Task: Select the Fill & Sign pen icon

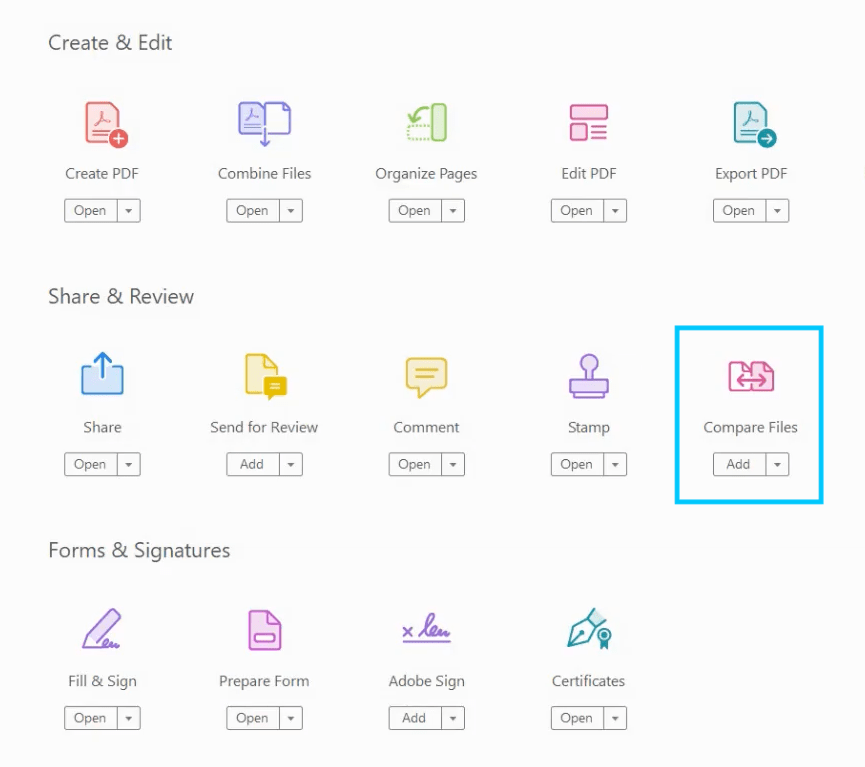Action: 101,630
